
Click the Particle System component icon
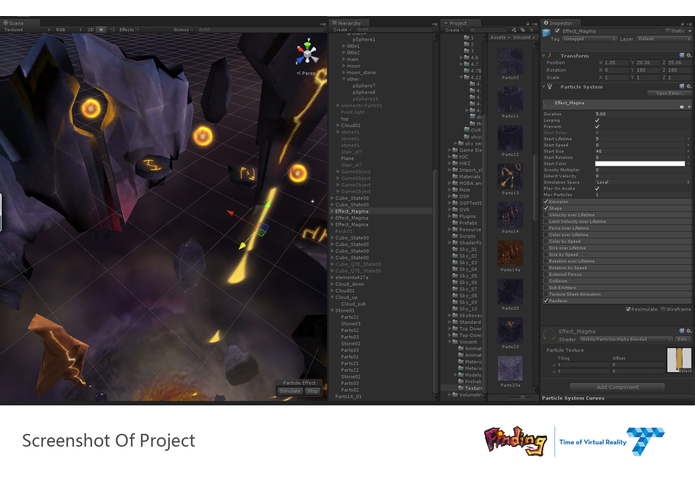(550, 87)
